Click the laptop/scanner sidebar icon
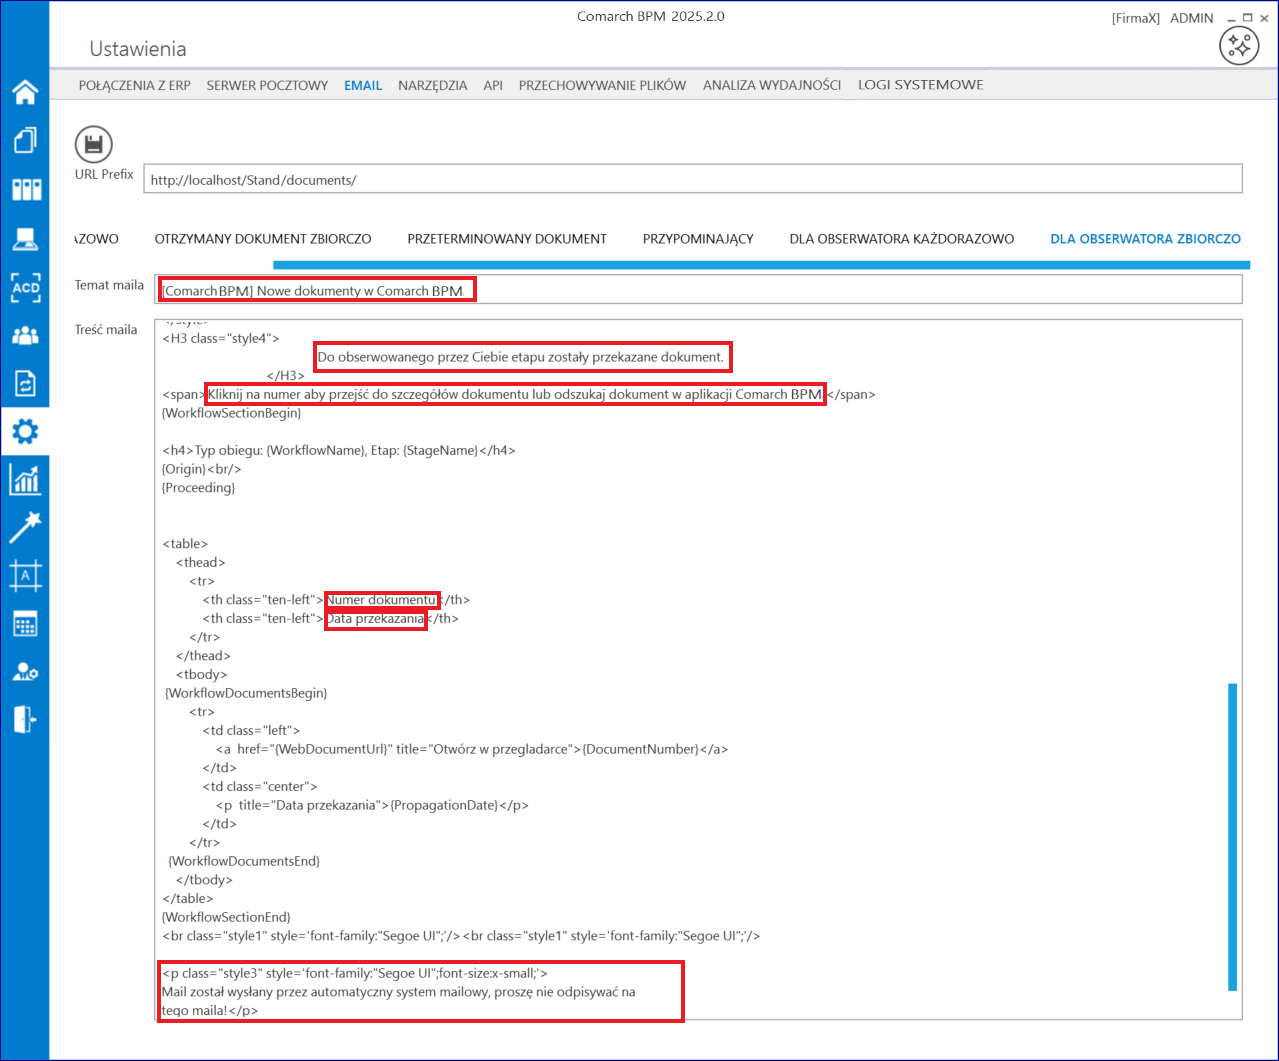This screenshot has height=1061, width=1279. 25,238
